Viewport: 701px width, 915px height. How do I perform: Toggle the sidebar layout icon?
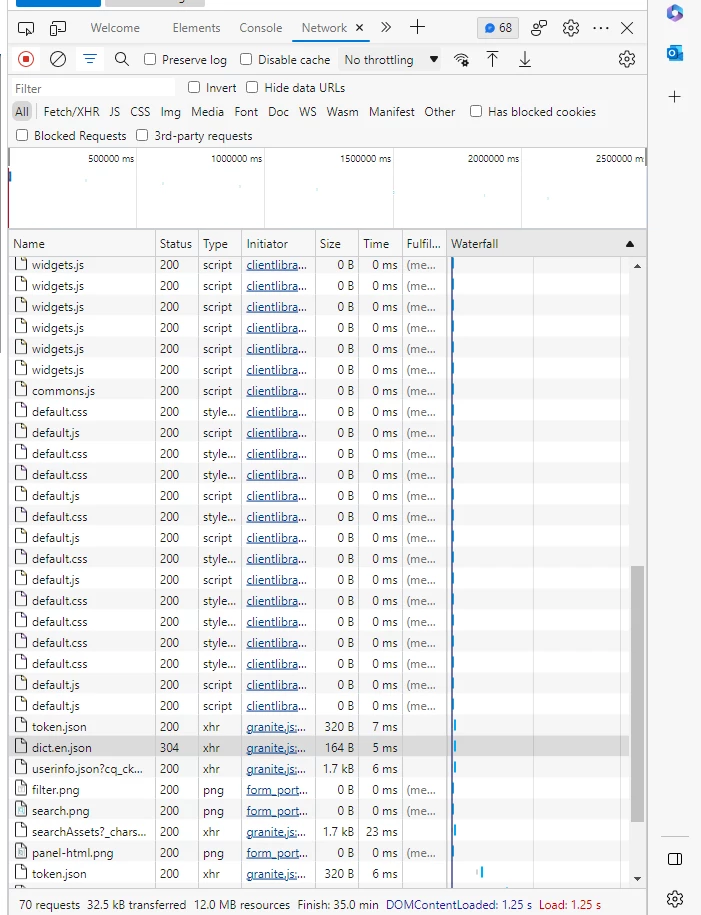675,859
